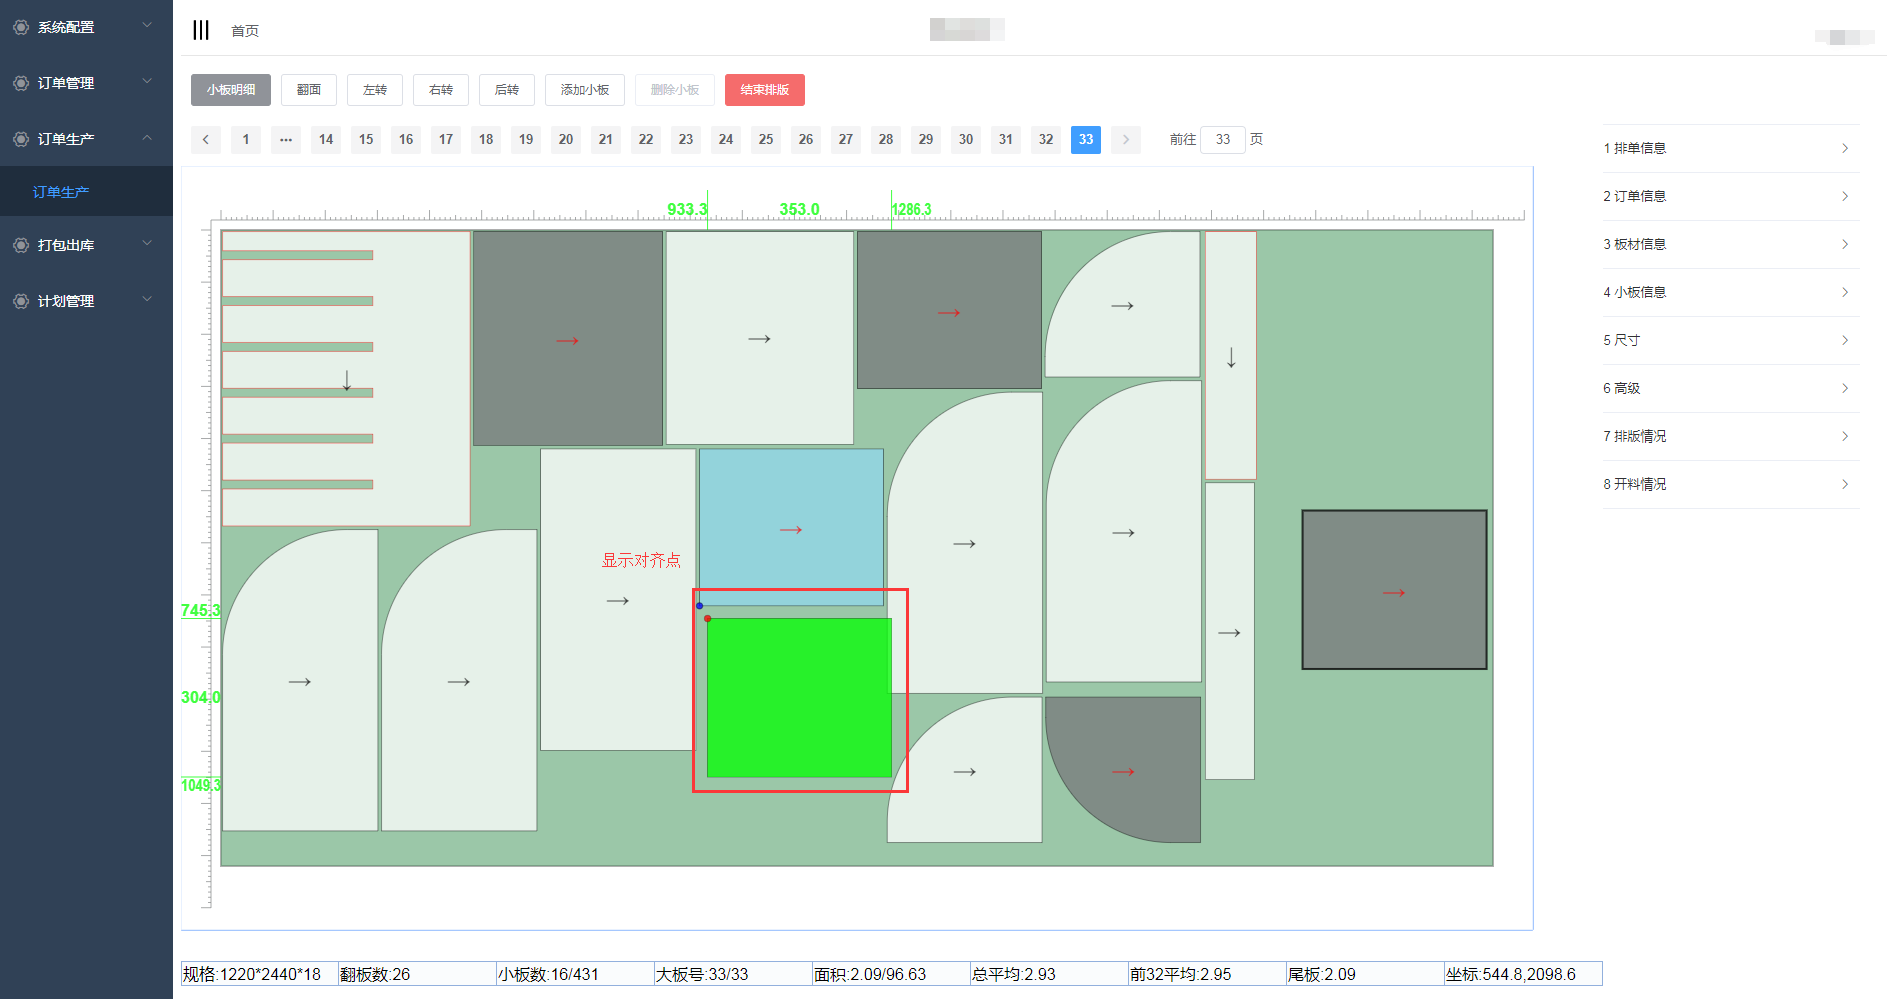Select the bright green panel piece
Image resolution: width=1887 pixels, height=999 pixels.
pos(799,697)
